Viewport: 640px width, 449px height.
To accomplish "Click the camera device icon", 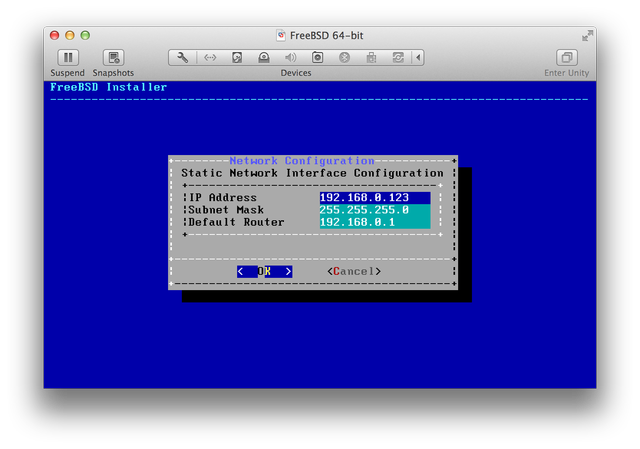I will [318, 58].
